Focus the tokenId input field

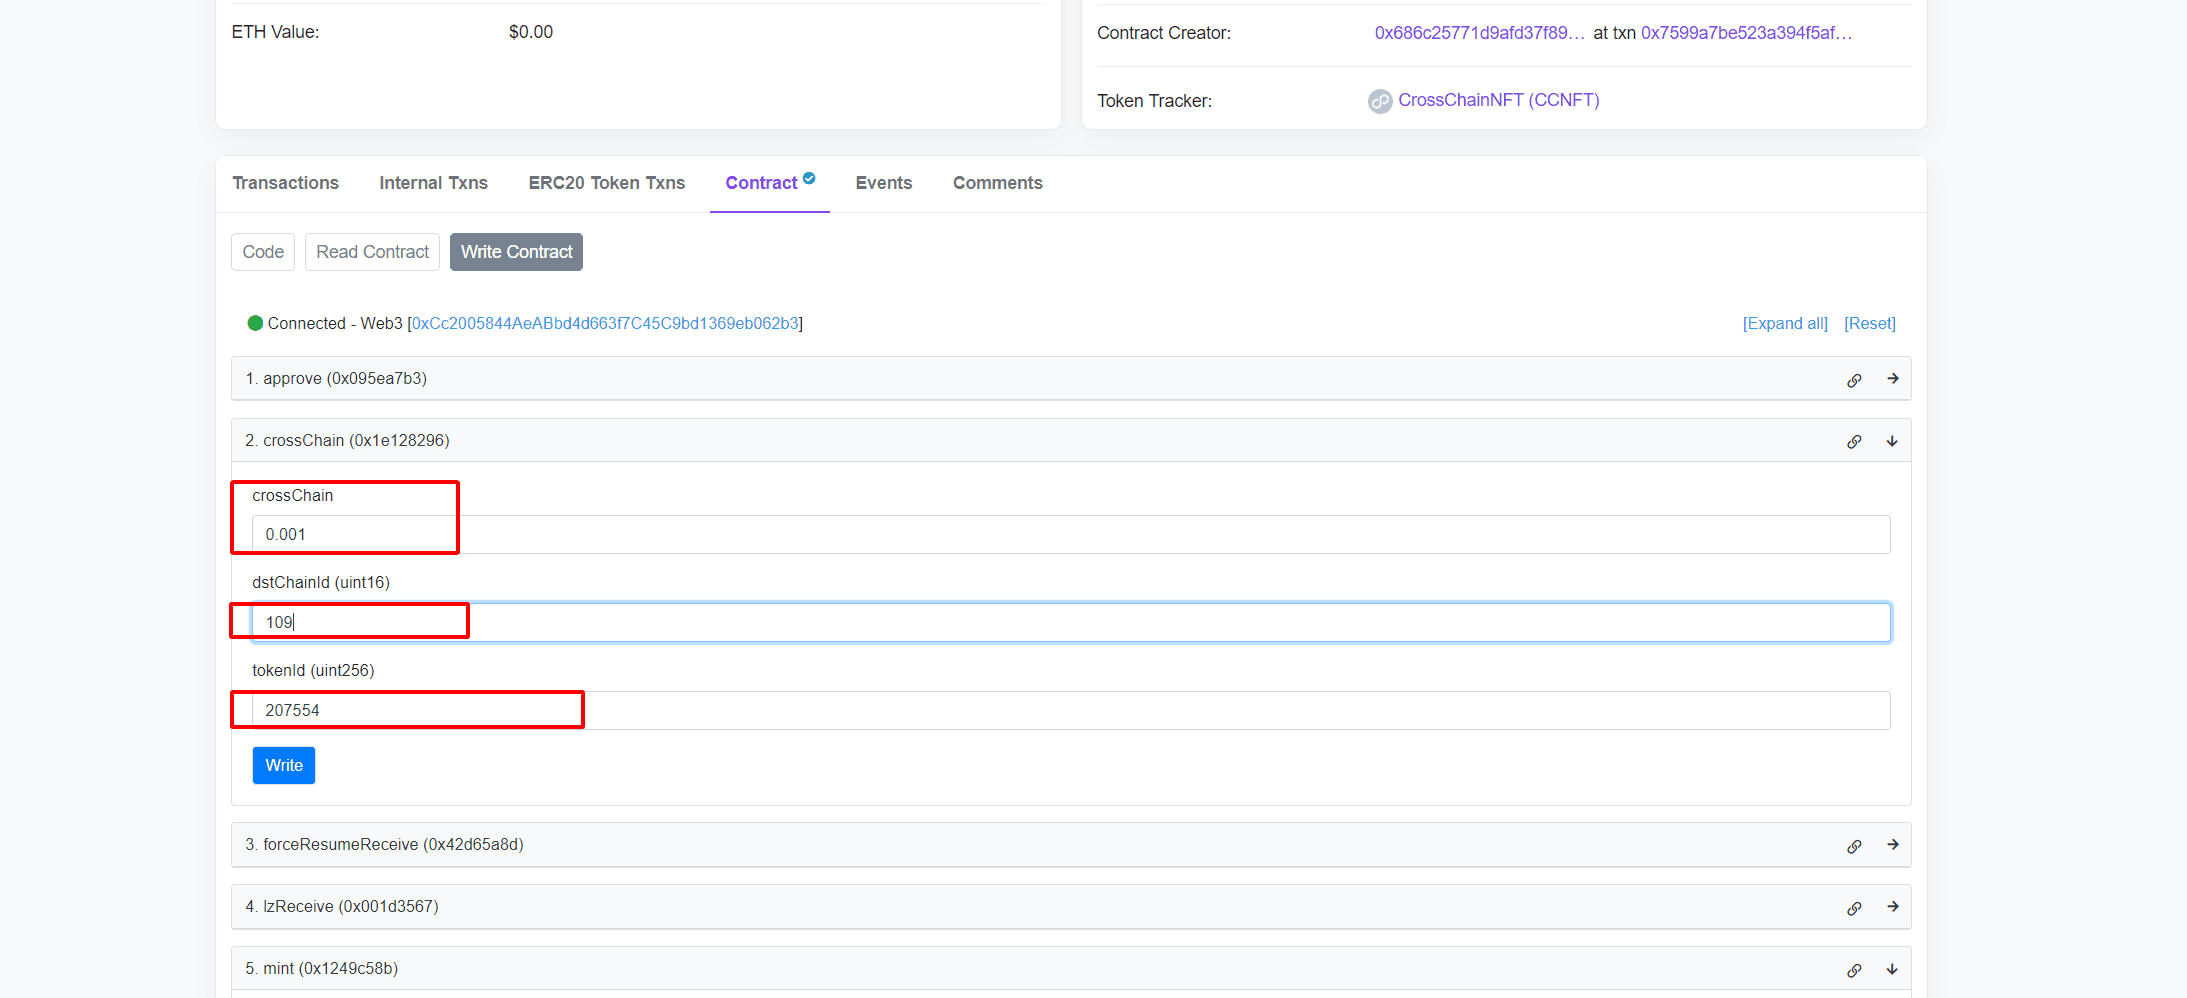point(1071,710)
